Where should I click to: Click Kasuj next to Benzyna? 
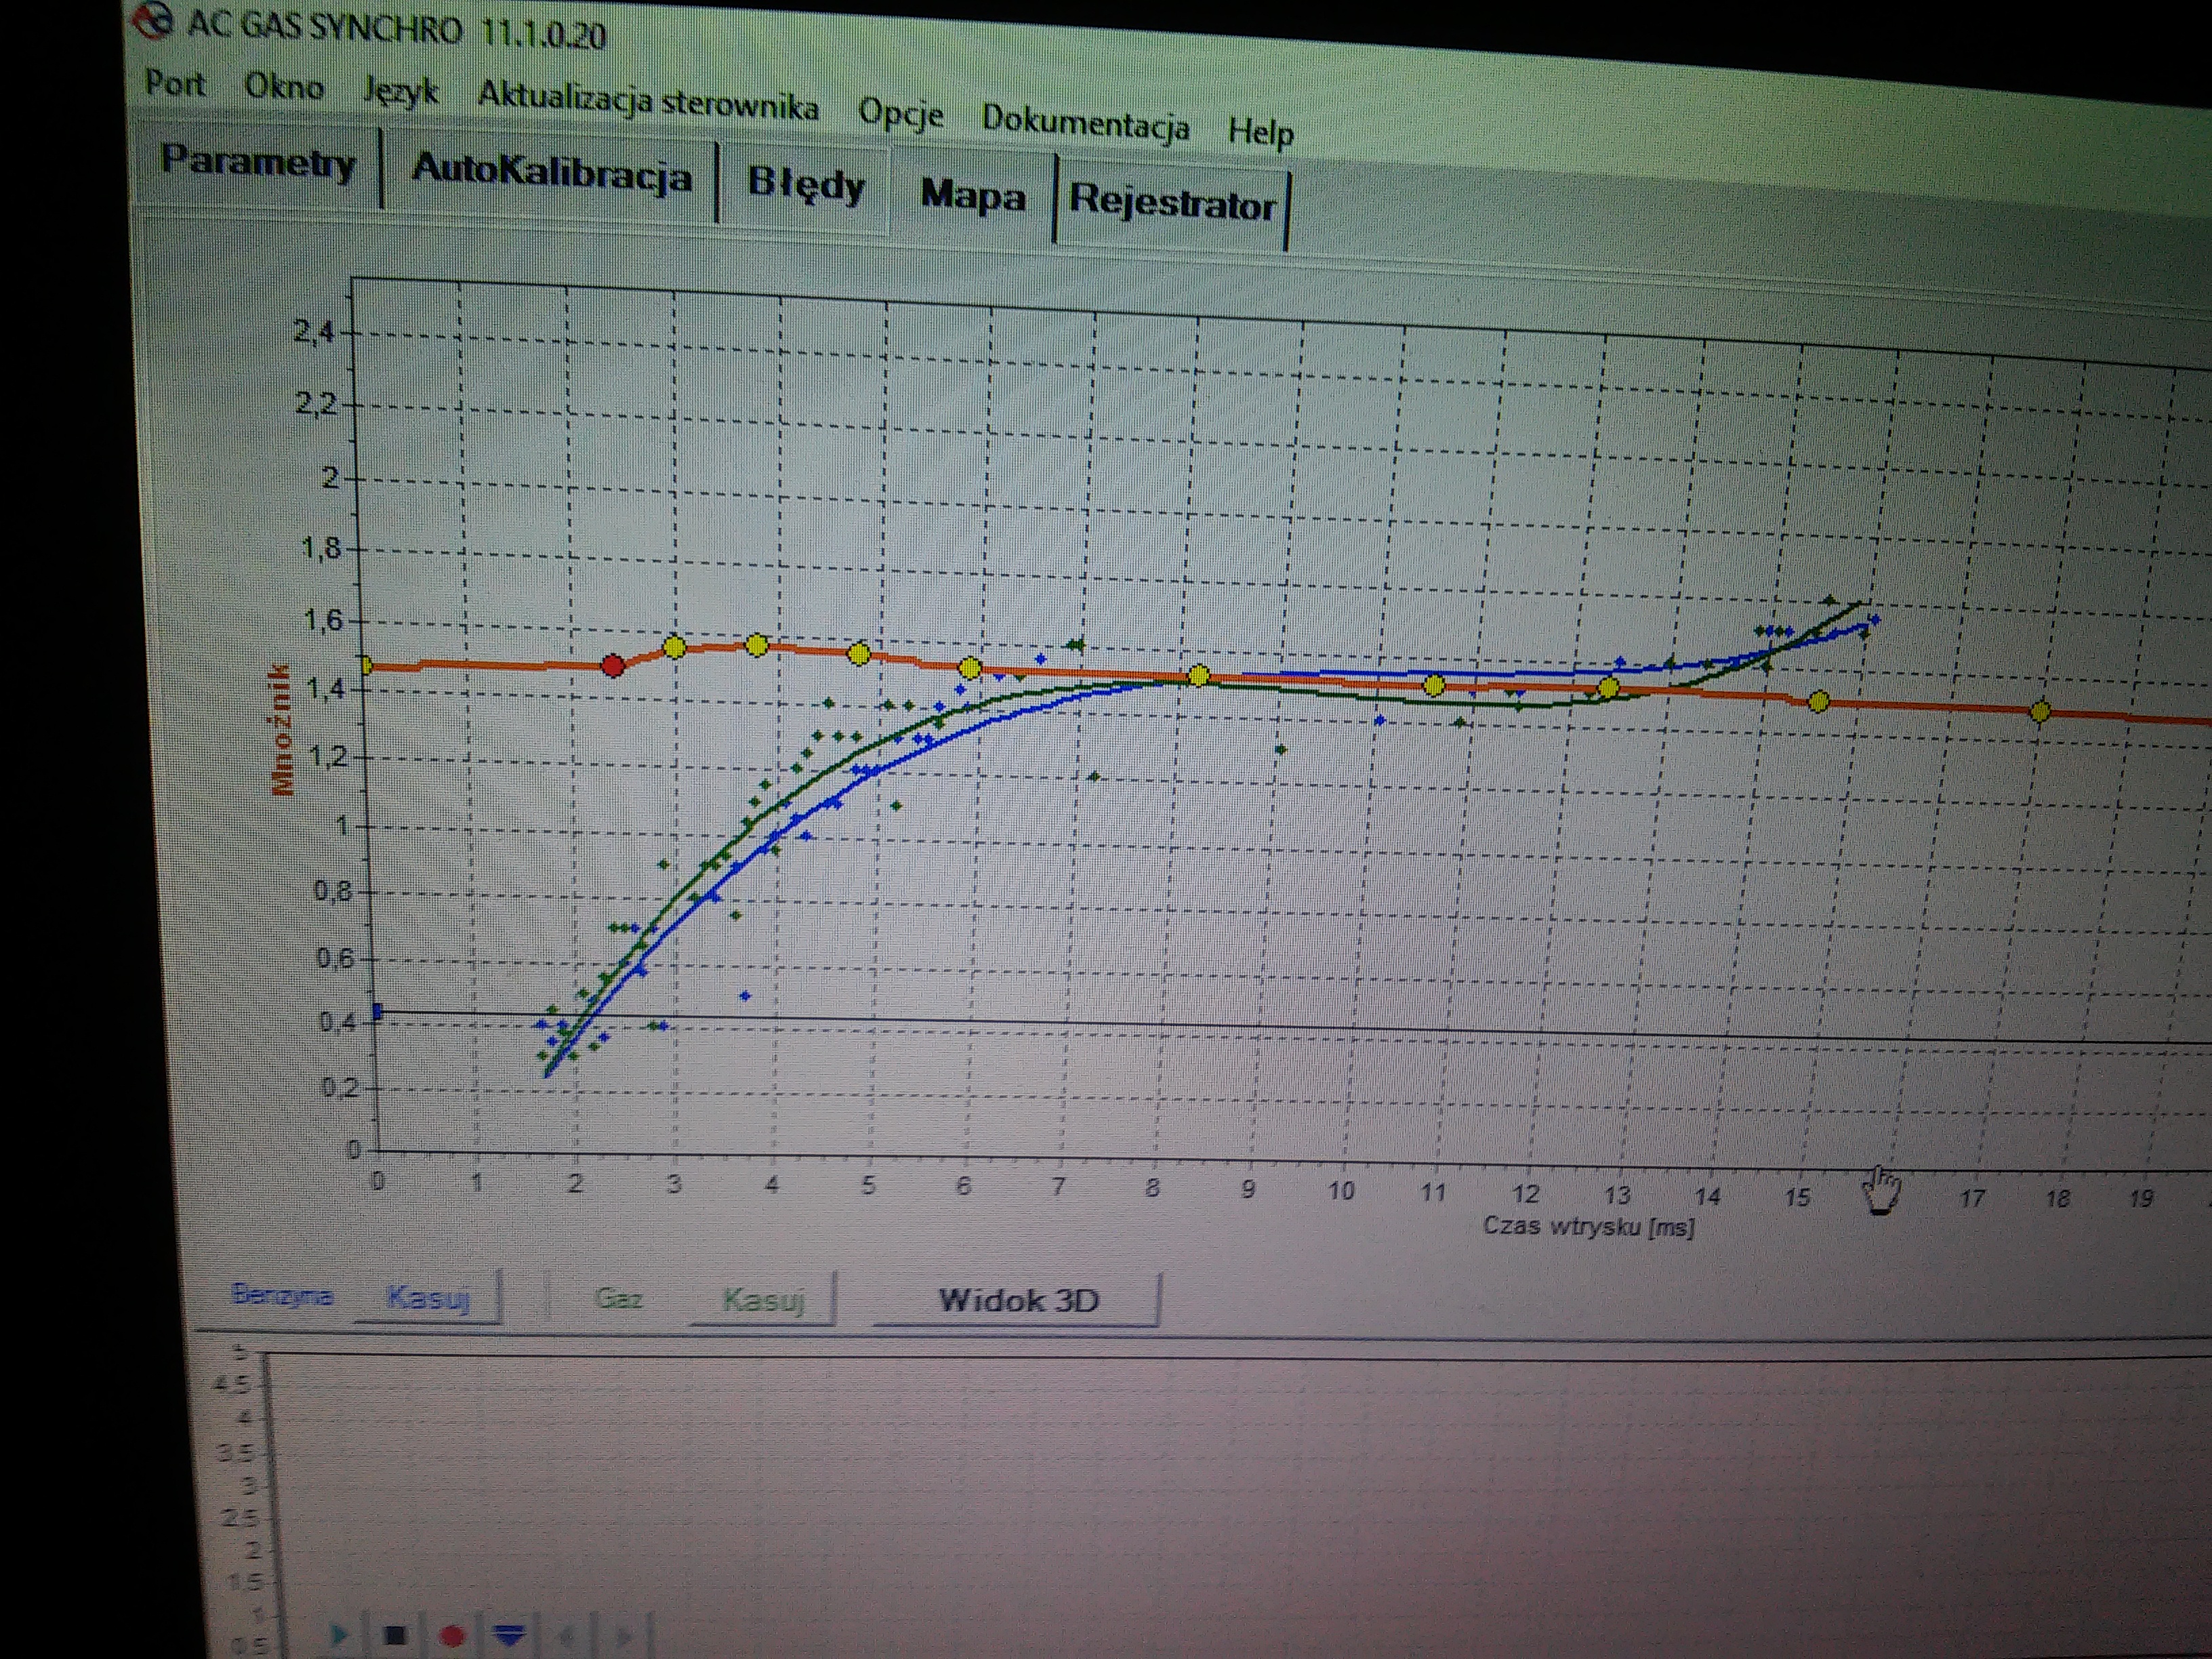pos(428,1298)
